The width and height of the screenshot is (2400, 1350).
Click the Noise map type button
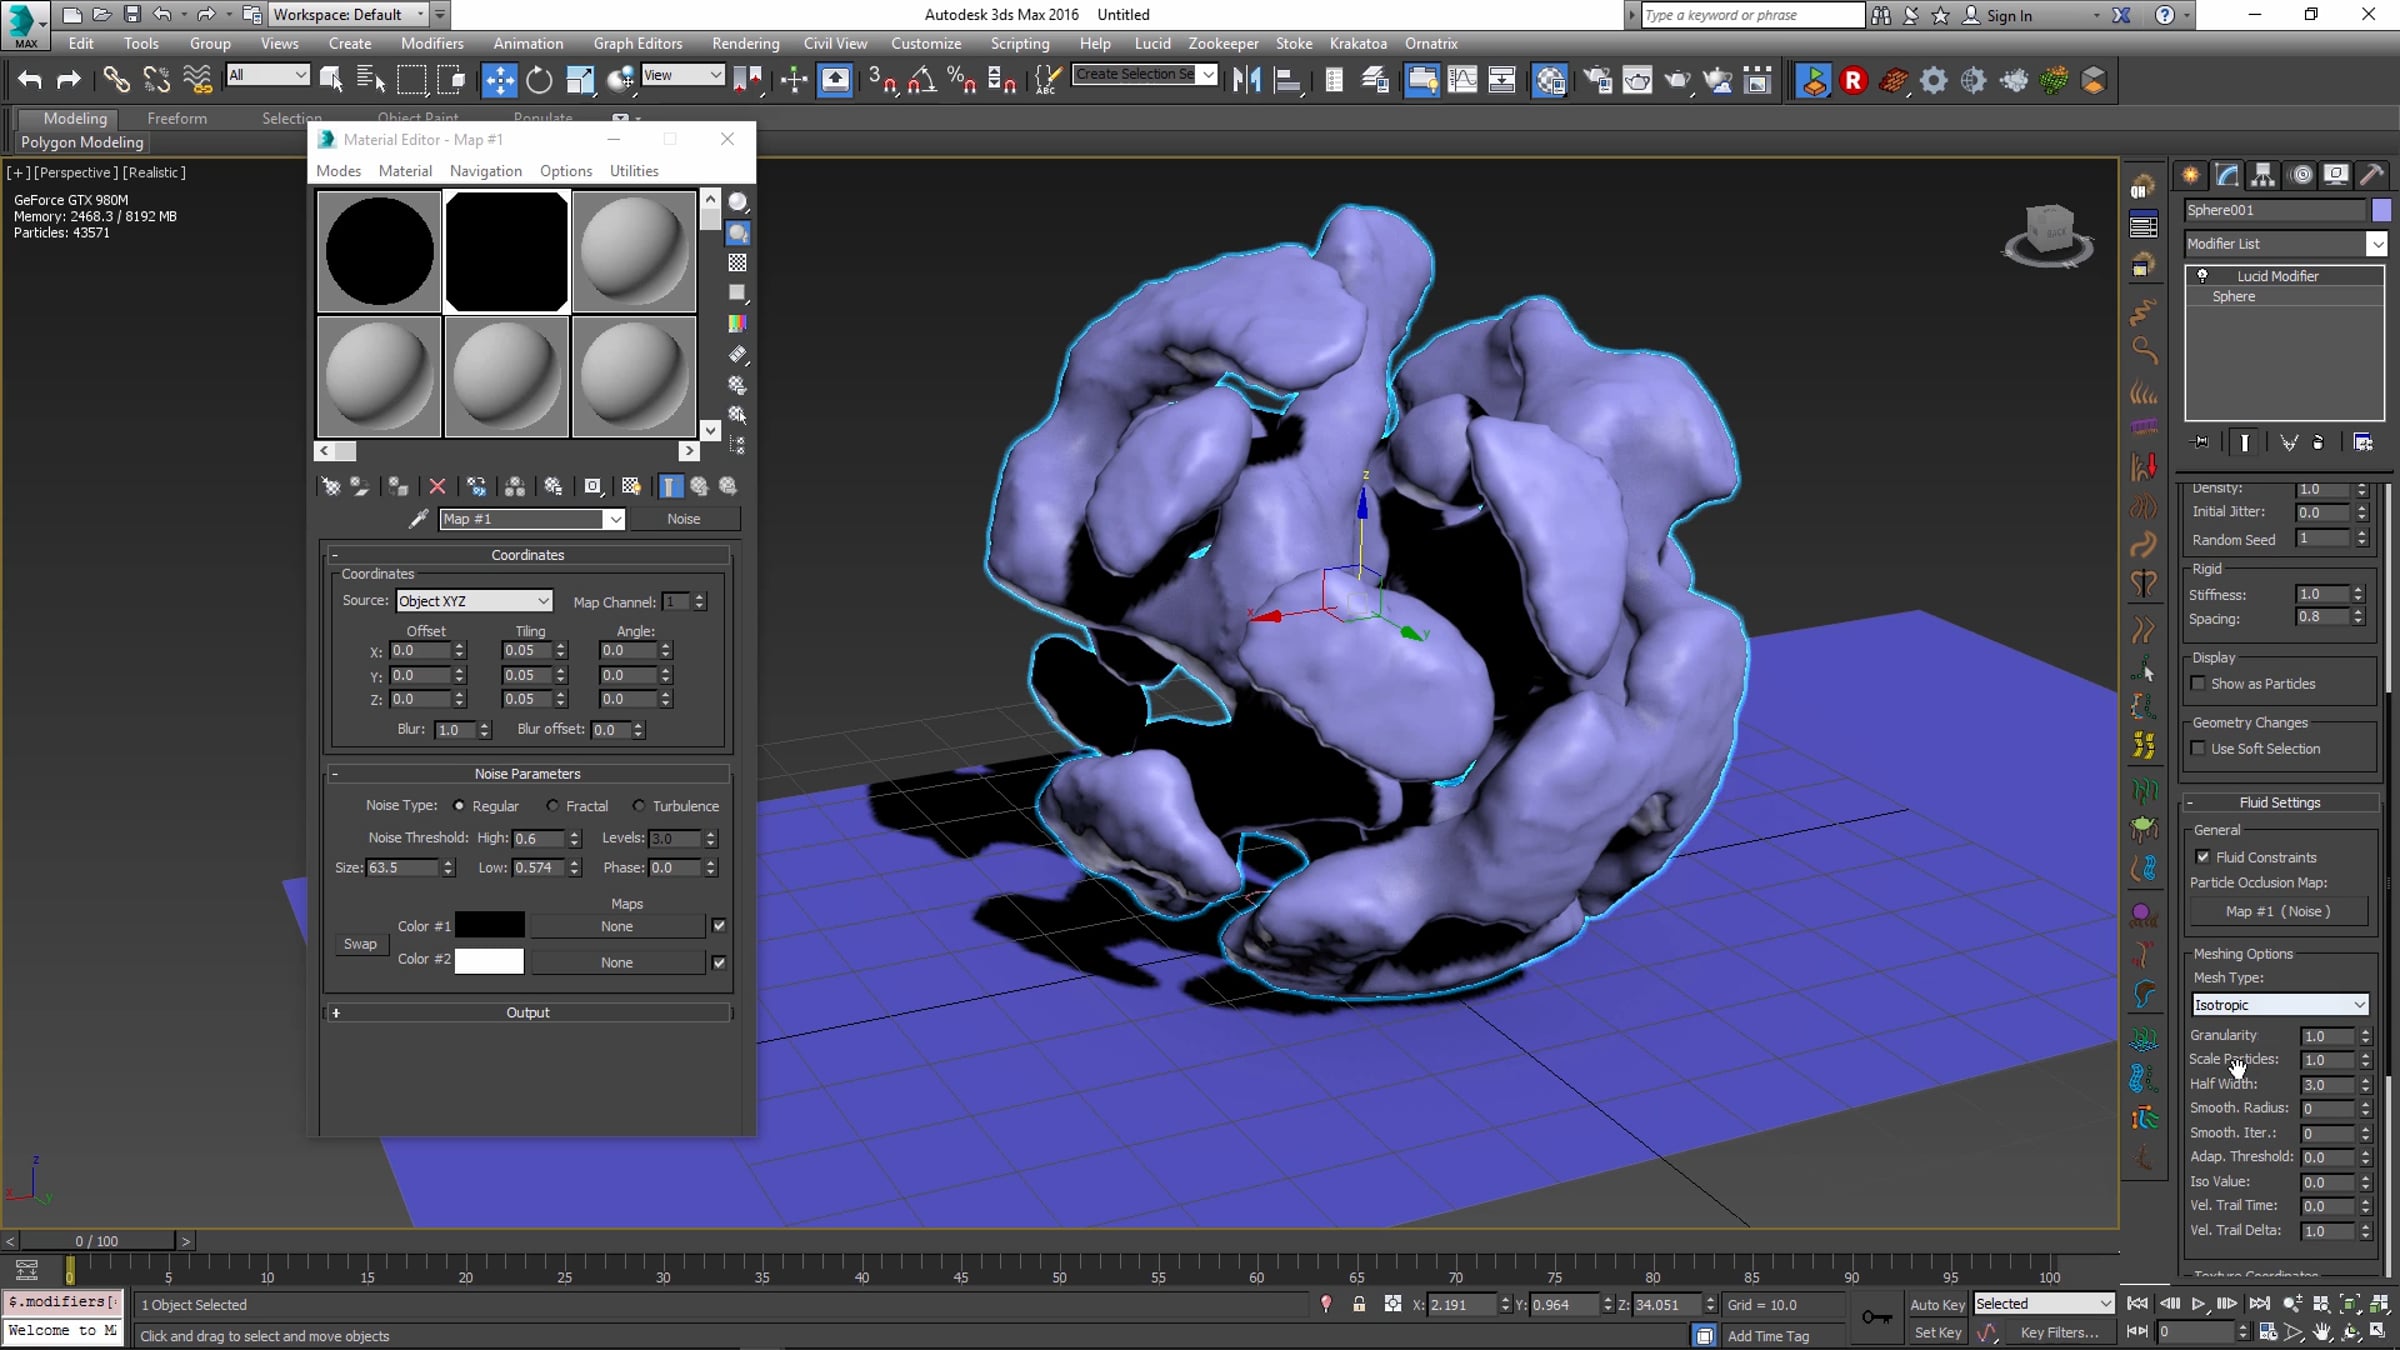[684, 519]
